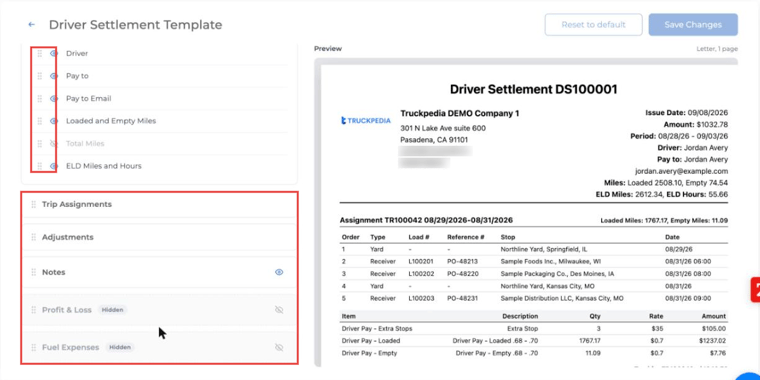Select the Loaded and Empty Miles label

pos(111,121)
